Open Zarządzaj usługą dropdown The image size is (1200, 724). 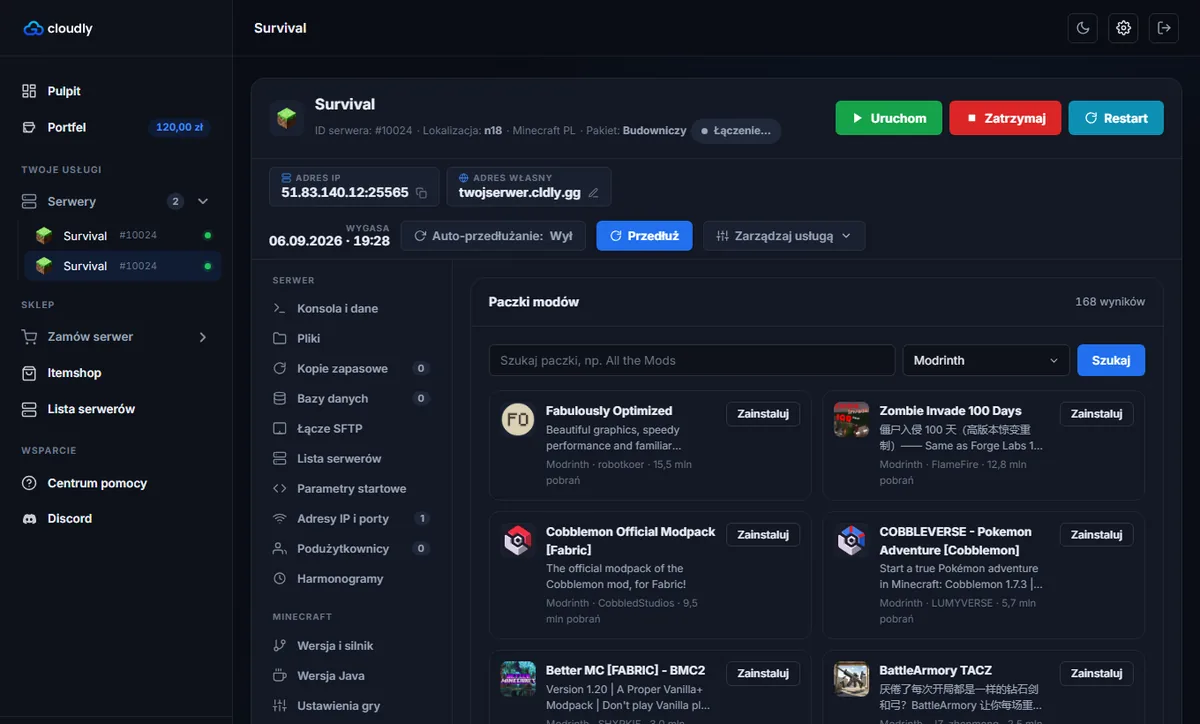[x=784, y=236]
